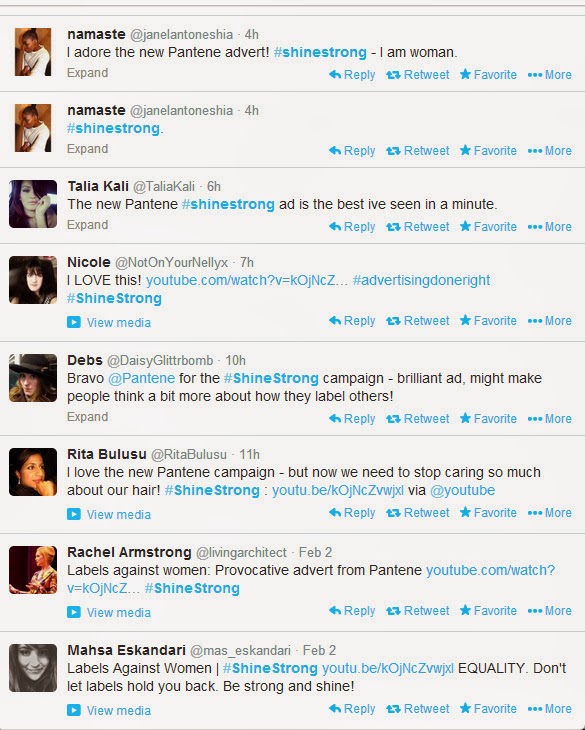Retweet Mahsa Eskandari's Labels Against Women tweet
This screenshot has width=585, height=730.
click(417, 709)
